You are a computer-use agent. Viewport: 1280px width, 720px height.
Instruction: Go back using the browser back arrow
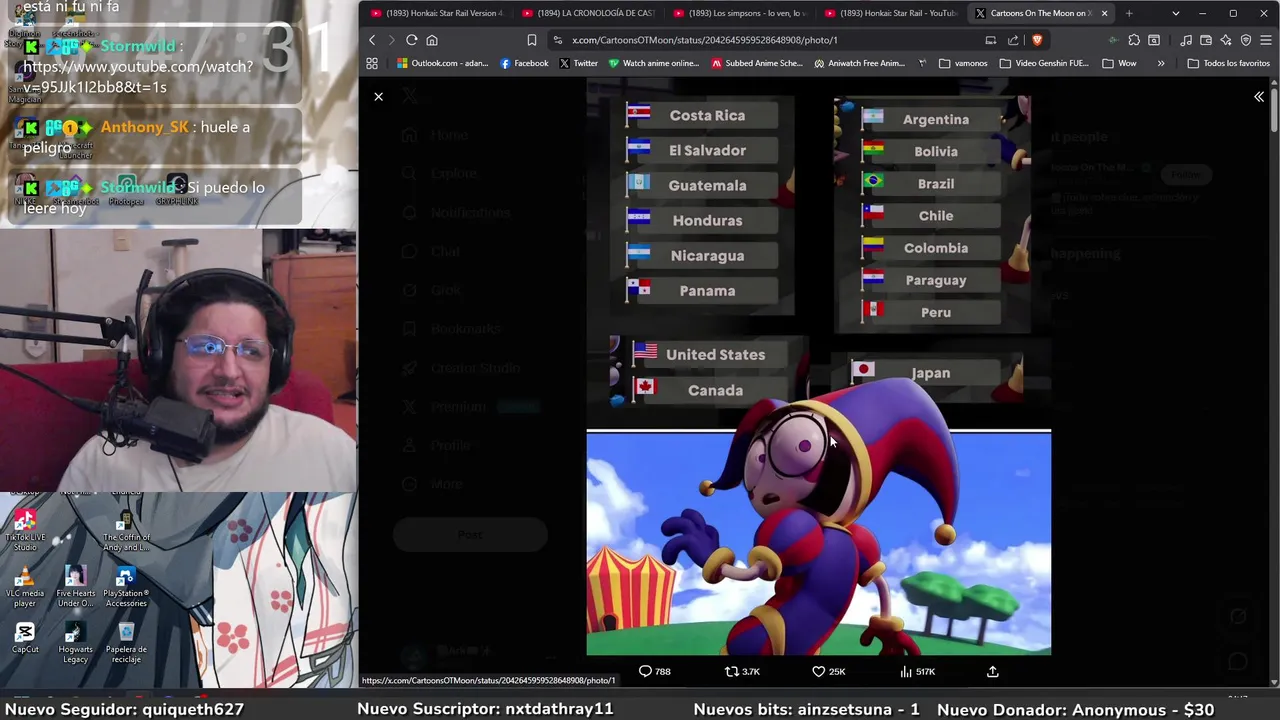[x=372, y=40]
